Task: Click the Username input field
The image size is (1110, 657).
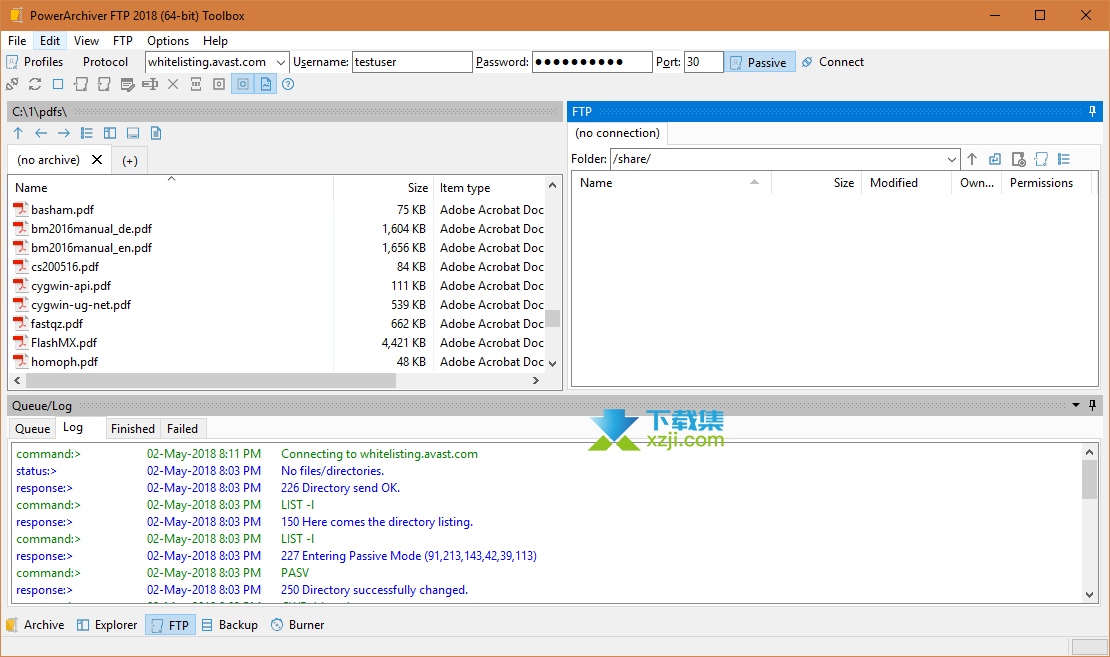Action: pos(412,62)
